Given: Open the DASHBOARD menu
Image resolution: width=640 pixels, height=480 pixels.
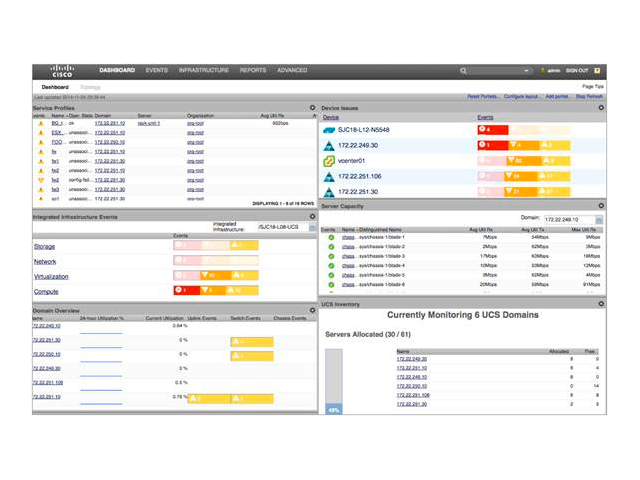Looking at the screenshot, I should click(x=117, y=70).
